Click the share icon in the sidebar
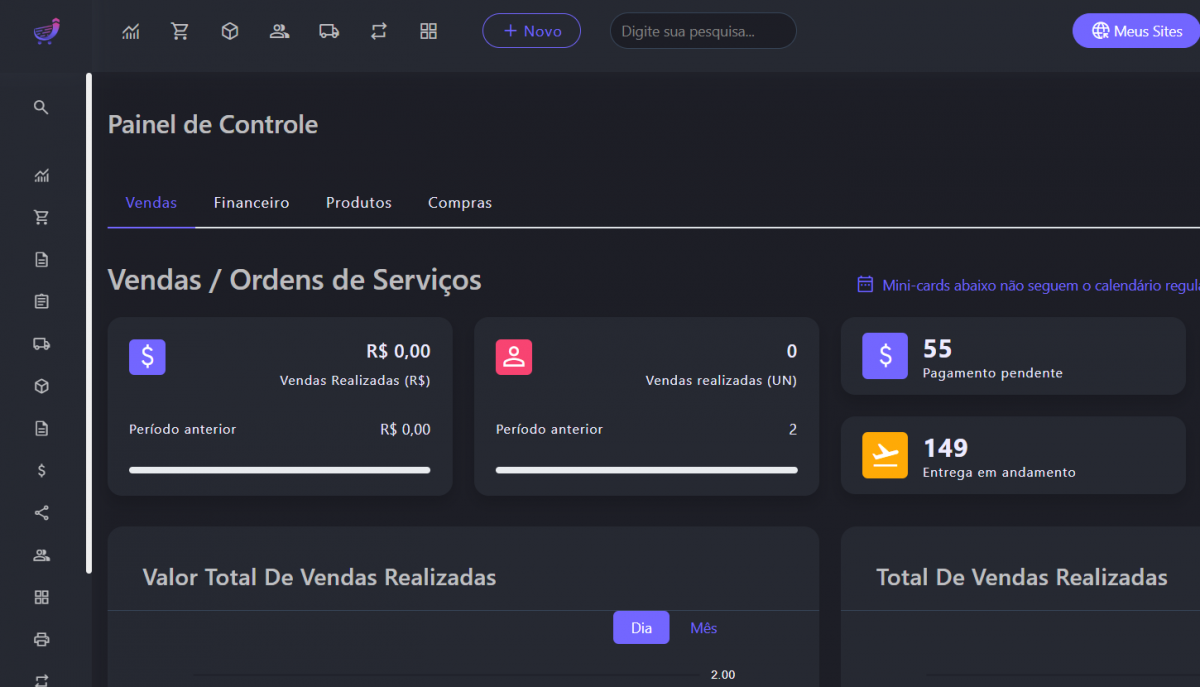Image resolution: width=1200 pixels, height=687 pixels. tap(41, 513)
